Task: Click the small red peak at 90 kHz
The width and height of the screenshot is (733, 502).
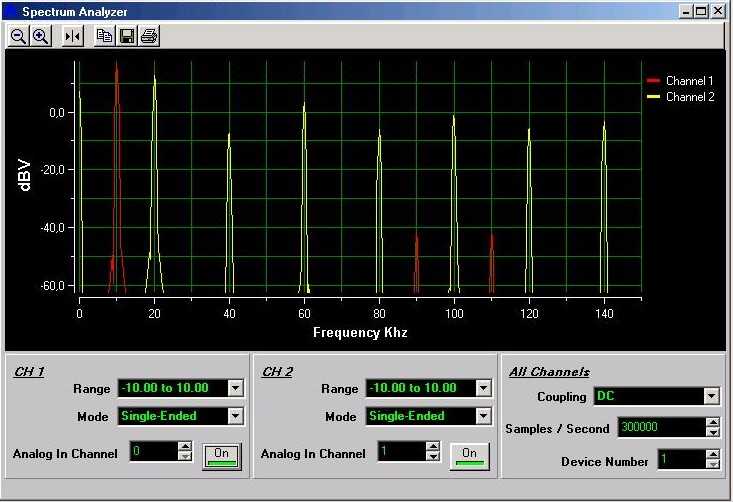Action: pos(417,262)
